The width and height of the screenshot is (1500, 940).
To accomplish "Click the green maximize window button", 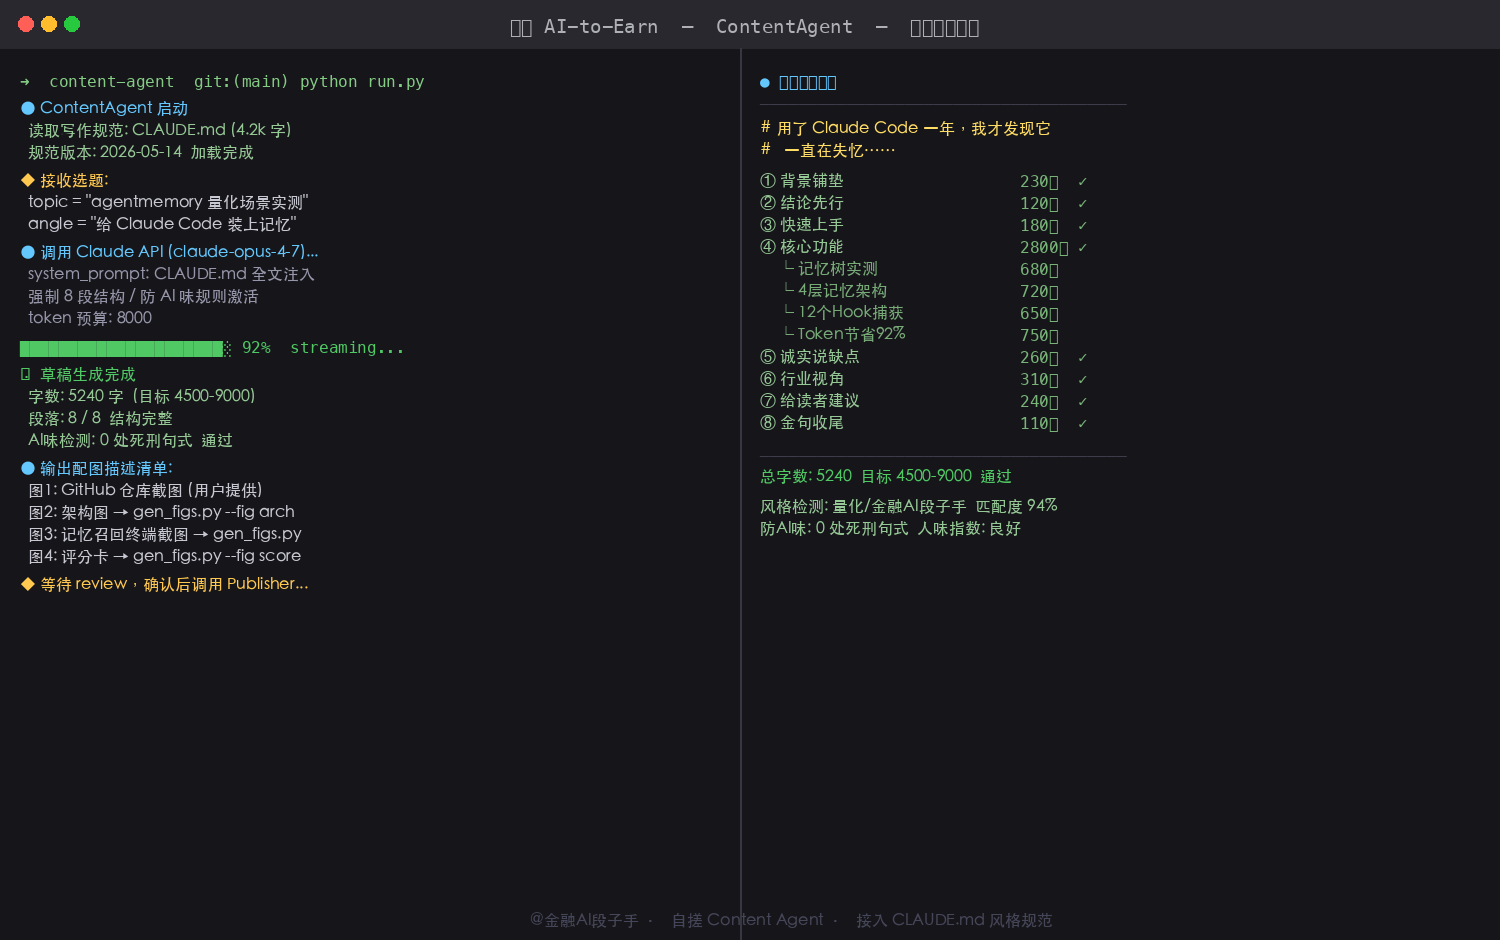I will (72, 24).
